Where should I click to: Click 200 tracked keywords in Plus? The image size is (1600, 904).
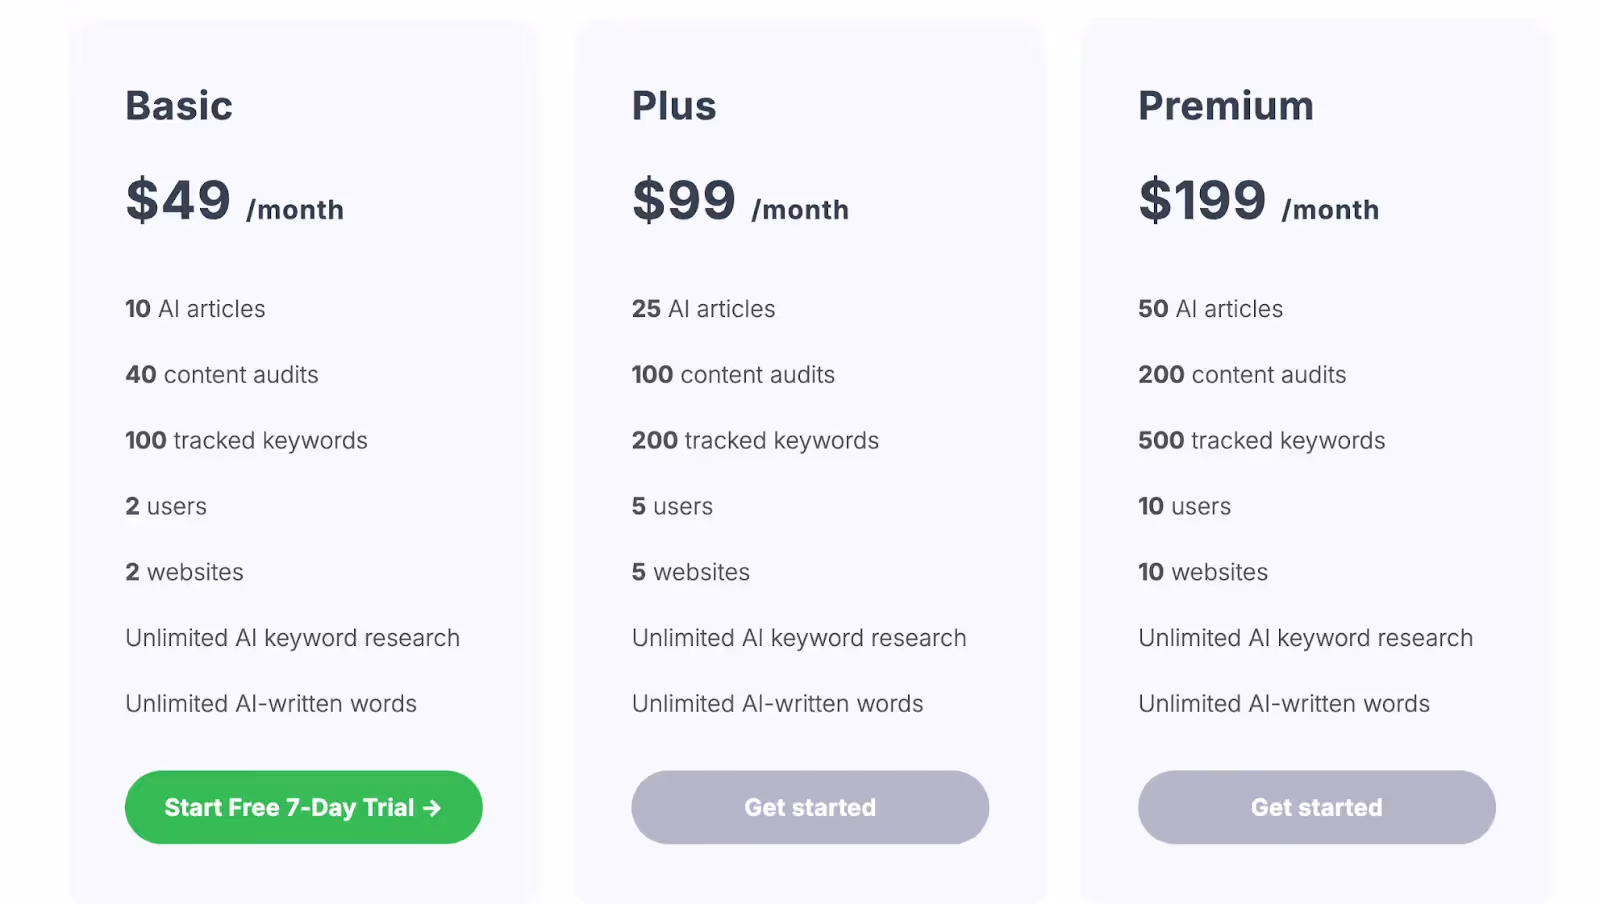pos(755,441)
